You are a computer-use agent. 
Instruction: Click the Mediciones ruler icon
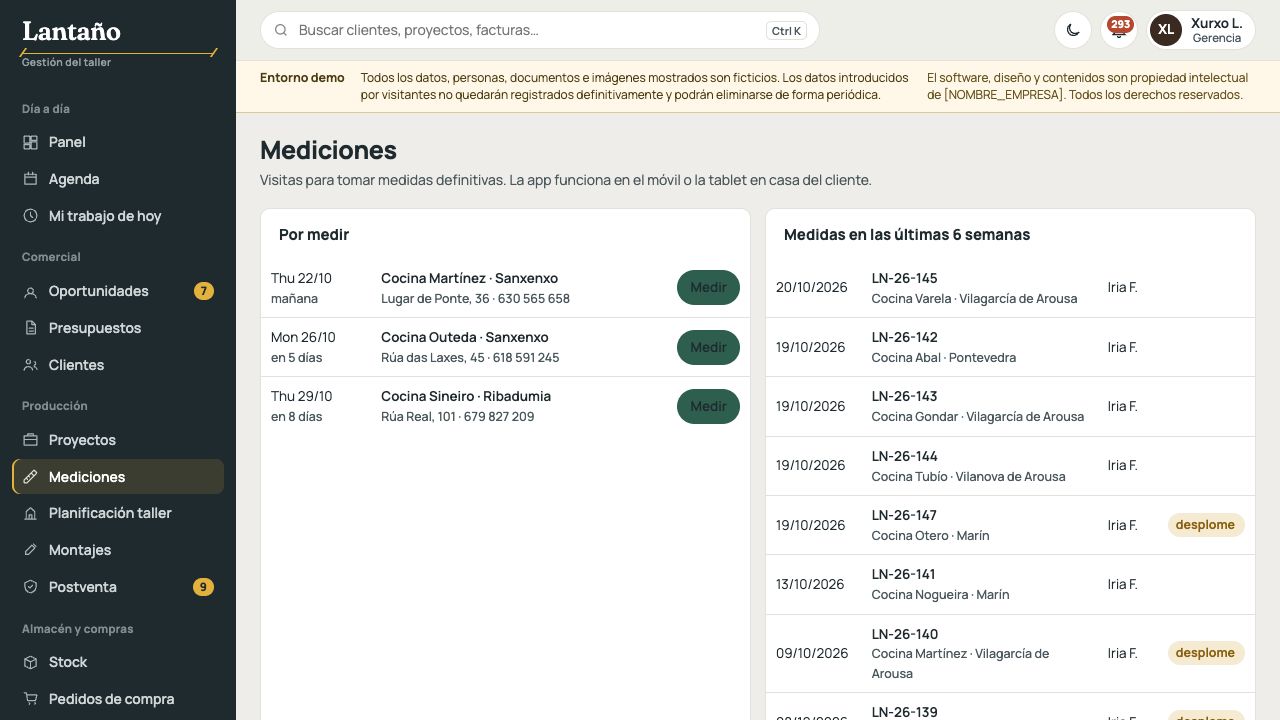point(30,477)
